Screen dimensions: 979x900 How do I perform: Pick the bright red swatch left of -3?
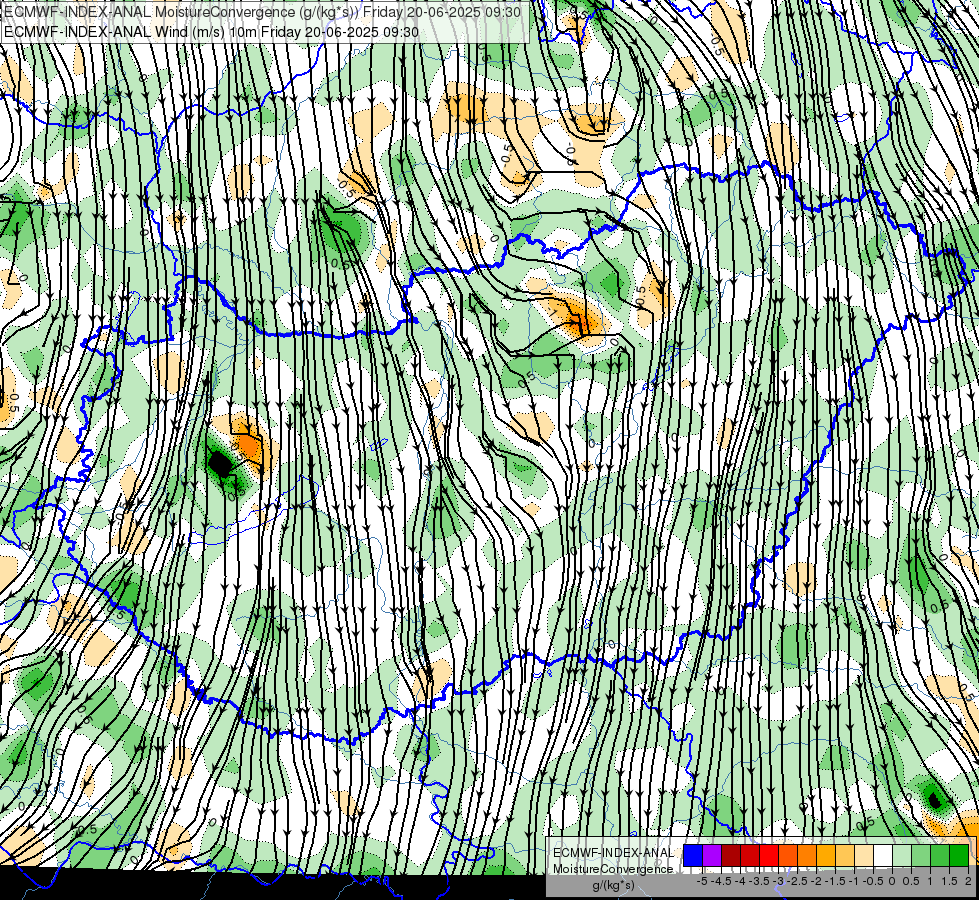coord(769,856)
